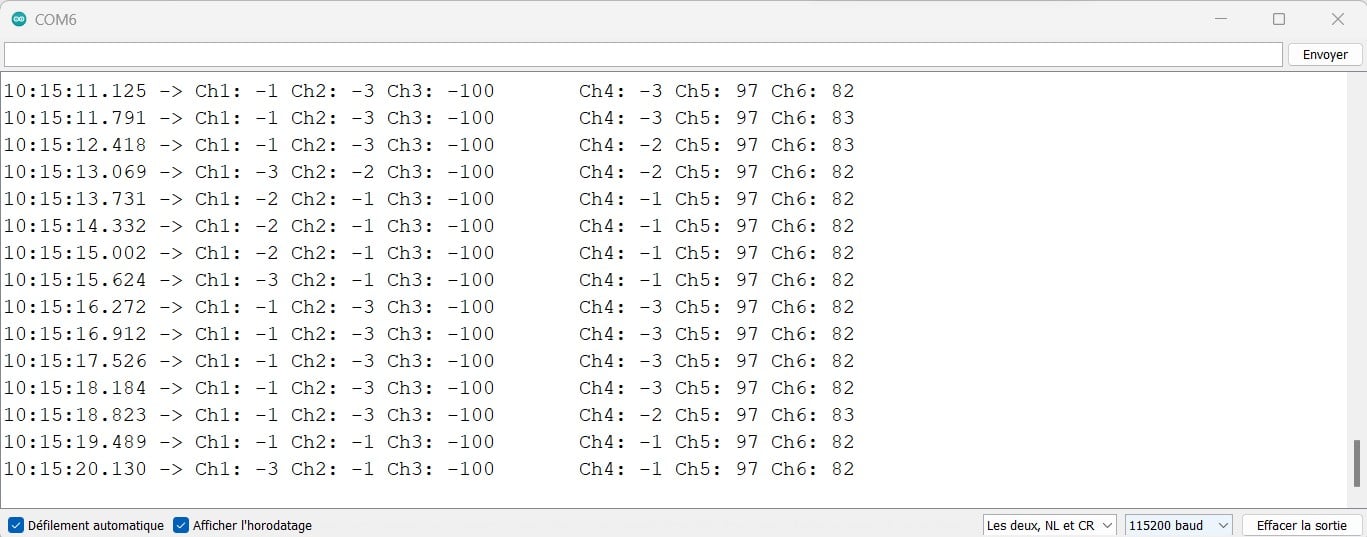This screenshot has width=1367, height=537.
Task: Click the output line at 10:15:15.624
Action: click(x=428, y=280)
